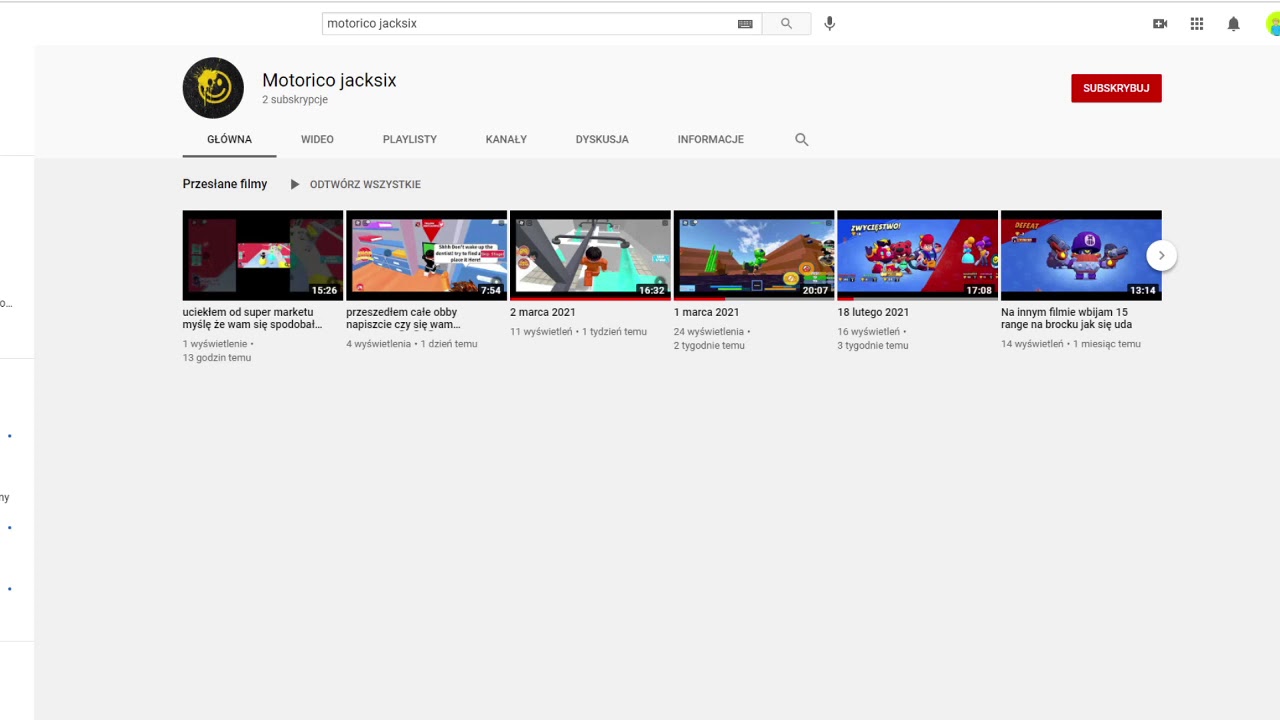Go to the Kanały tab
The width and height of the screenshot is (1280, 720).
[506, 139]
